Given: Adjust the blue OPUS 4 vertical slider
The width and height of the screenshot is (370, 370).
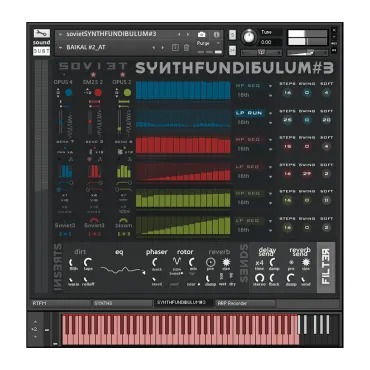Looking at the screenshot, I should tap(61, 123).
